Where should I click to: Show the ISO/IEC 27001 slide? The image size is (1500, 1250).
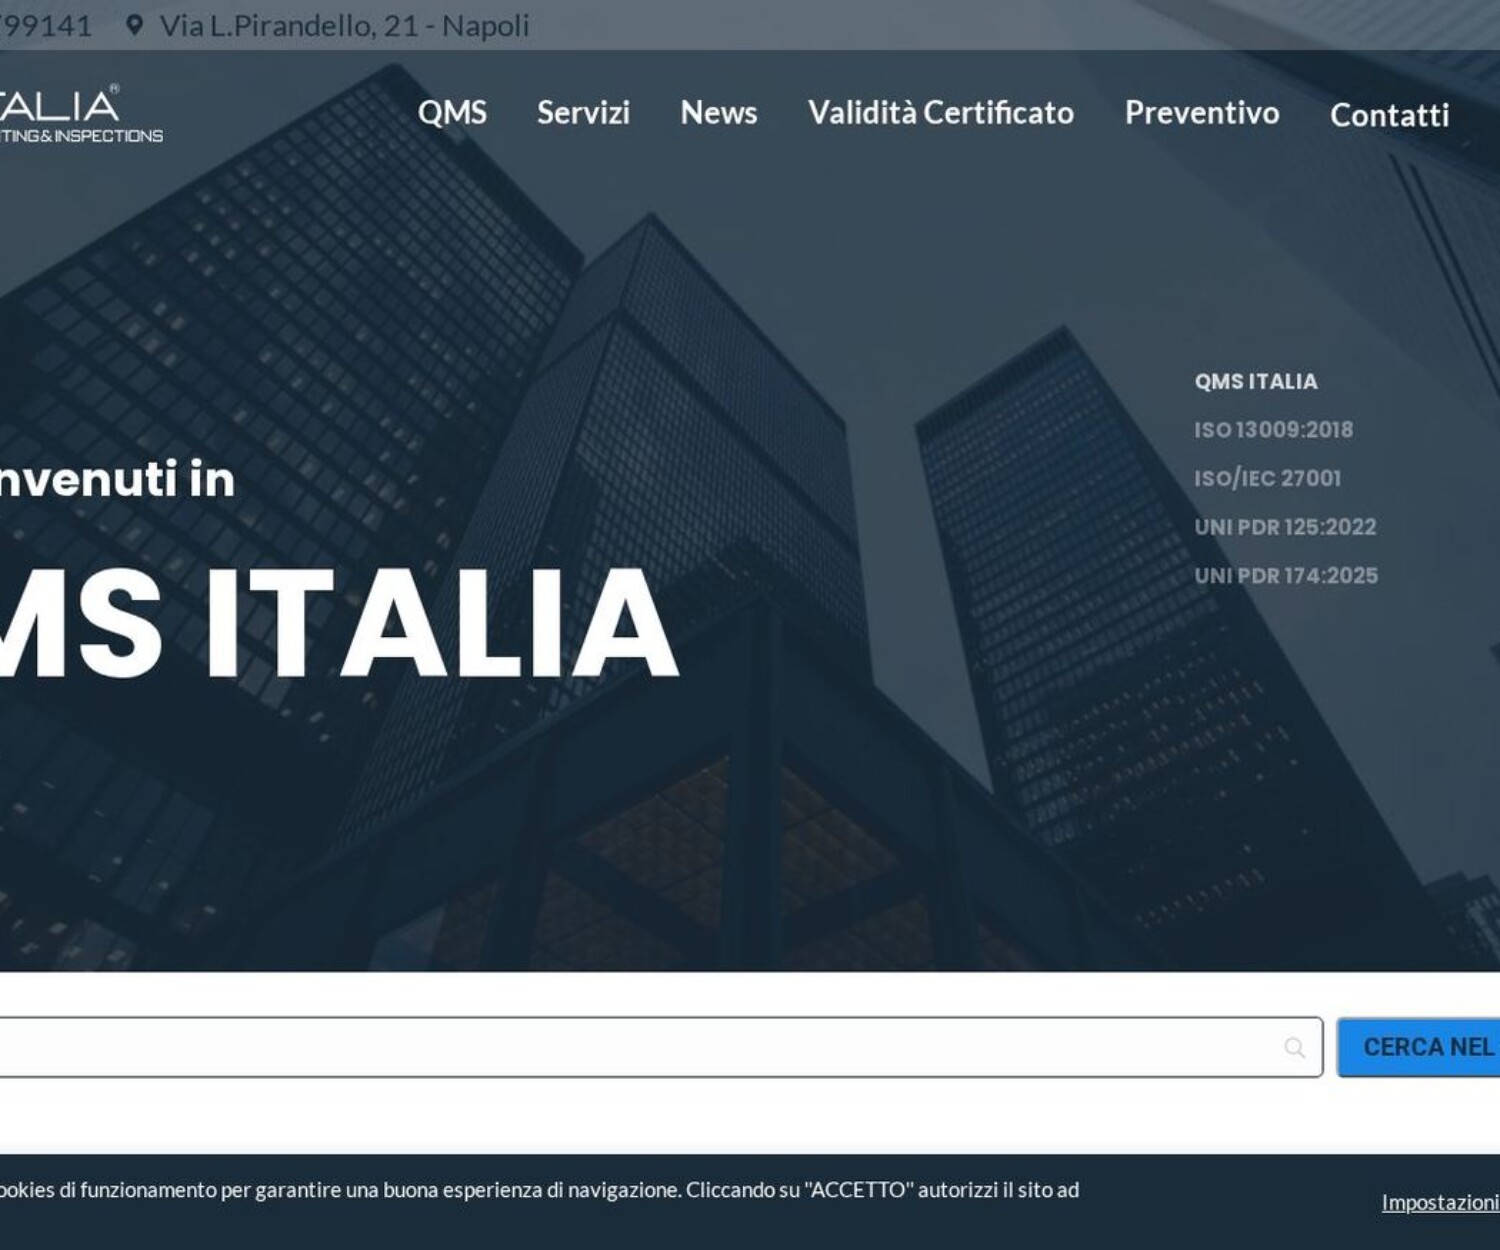[x=1267, y=478]
